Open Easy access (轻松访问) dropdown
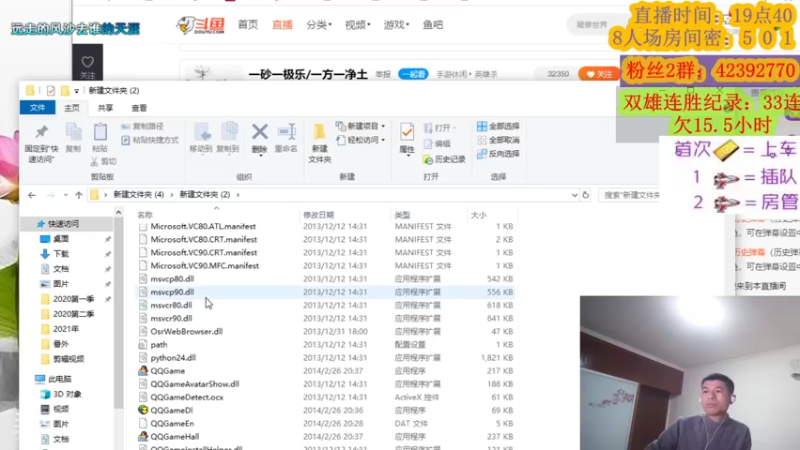 pos(361,140)
